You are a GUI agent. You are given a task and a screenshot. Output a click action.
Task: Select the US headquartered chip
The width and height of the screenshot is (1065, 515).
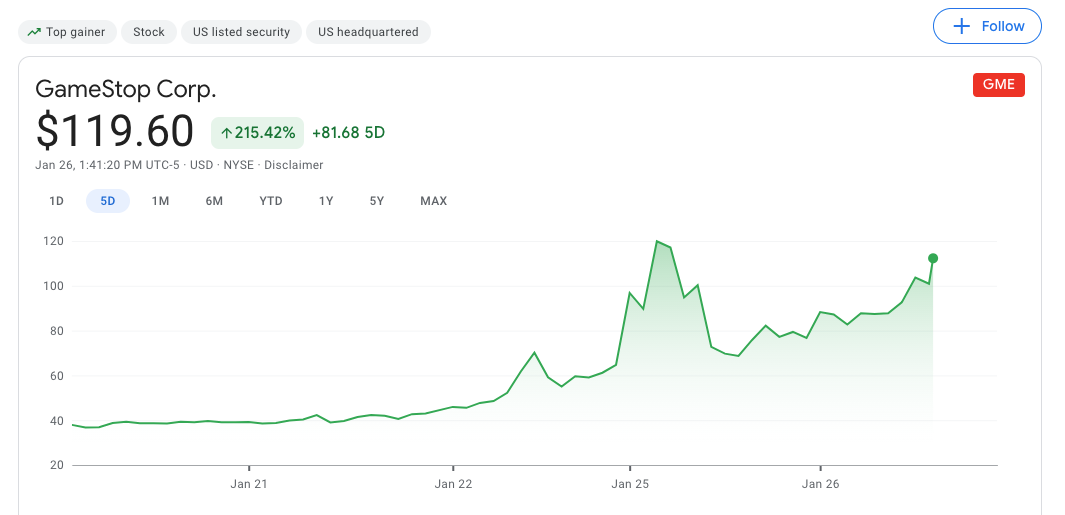coord(368,32)
